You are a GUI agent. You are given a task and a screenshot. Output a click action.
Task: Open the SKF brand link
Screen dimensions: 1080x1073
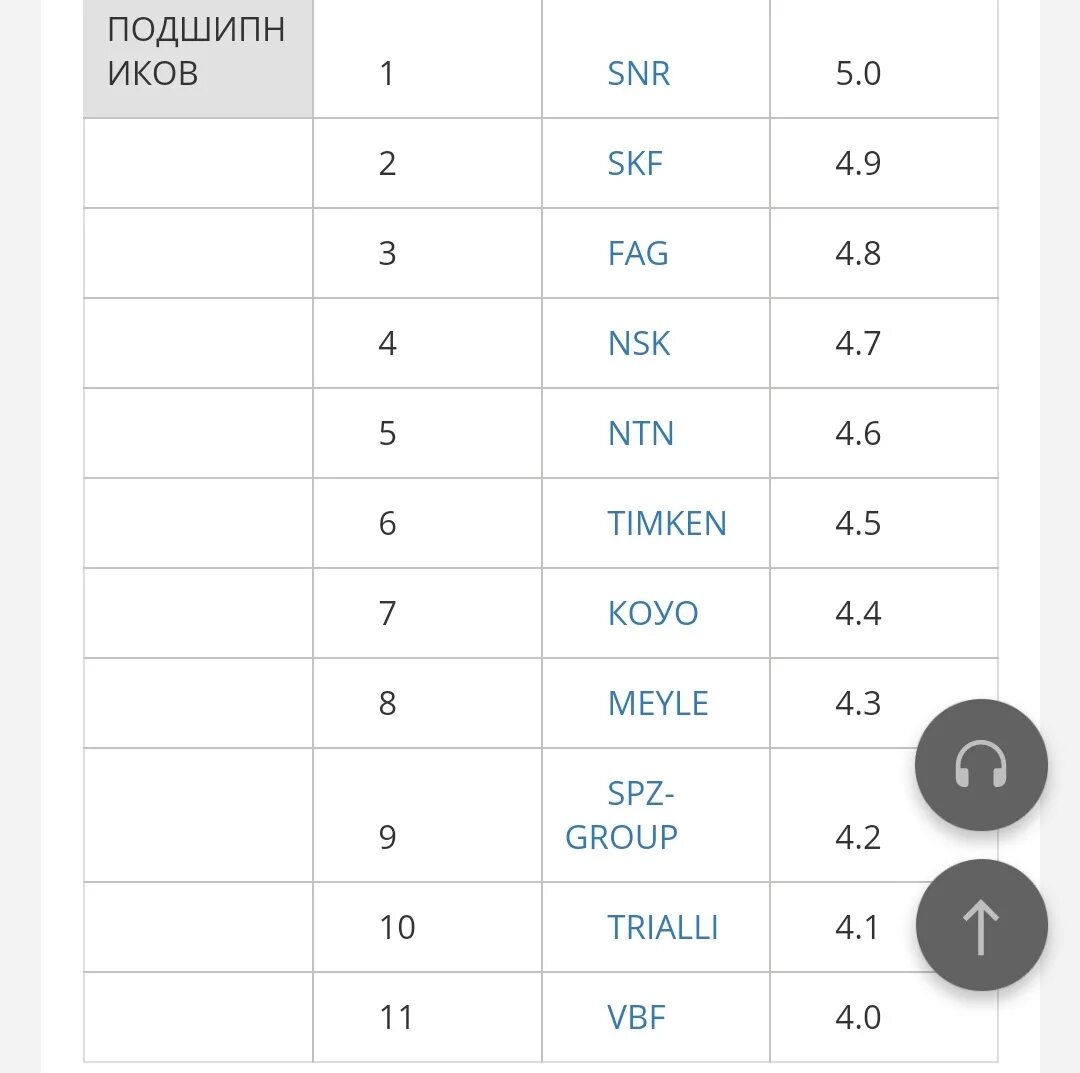[634, 163]
